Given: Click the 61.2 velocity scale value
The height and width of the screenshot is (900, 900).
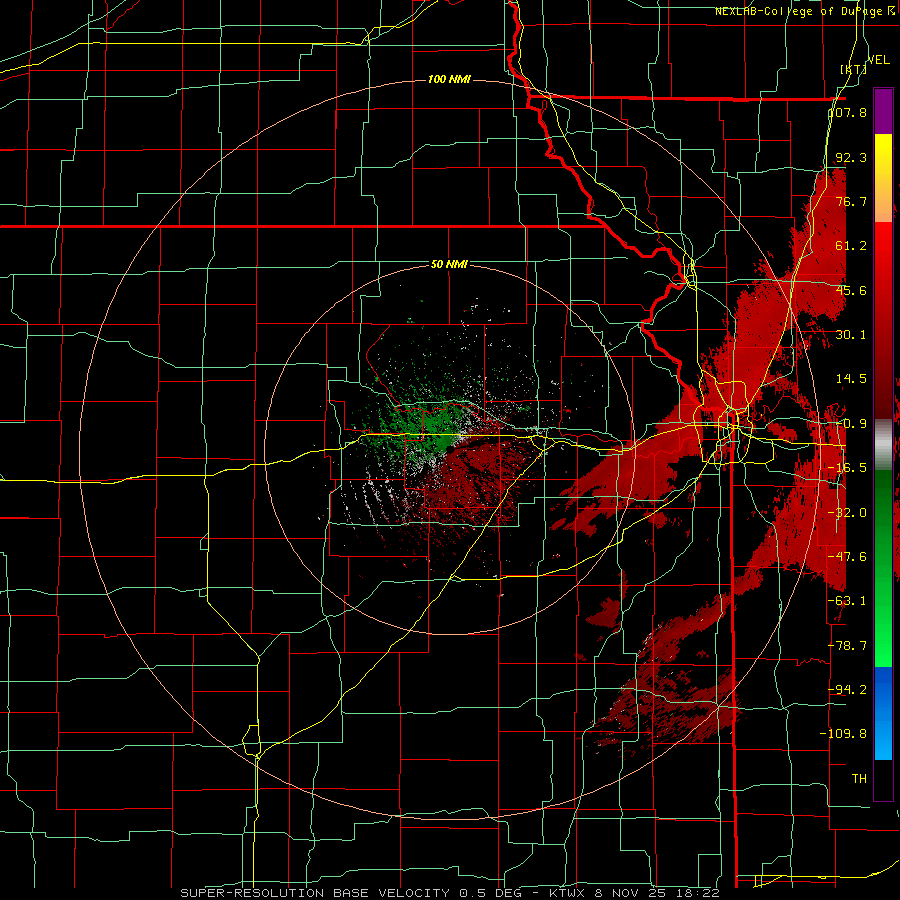Looking at the screenshot, I should click(x=851, y=245).
